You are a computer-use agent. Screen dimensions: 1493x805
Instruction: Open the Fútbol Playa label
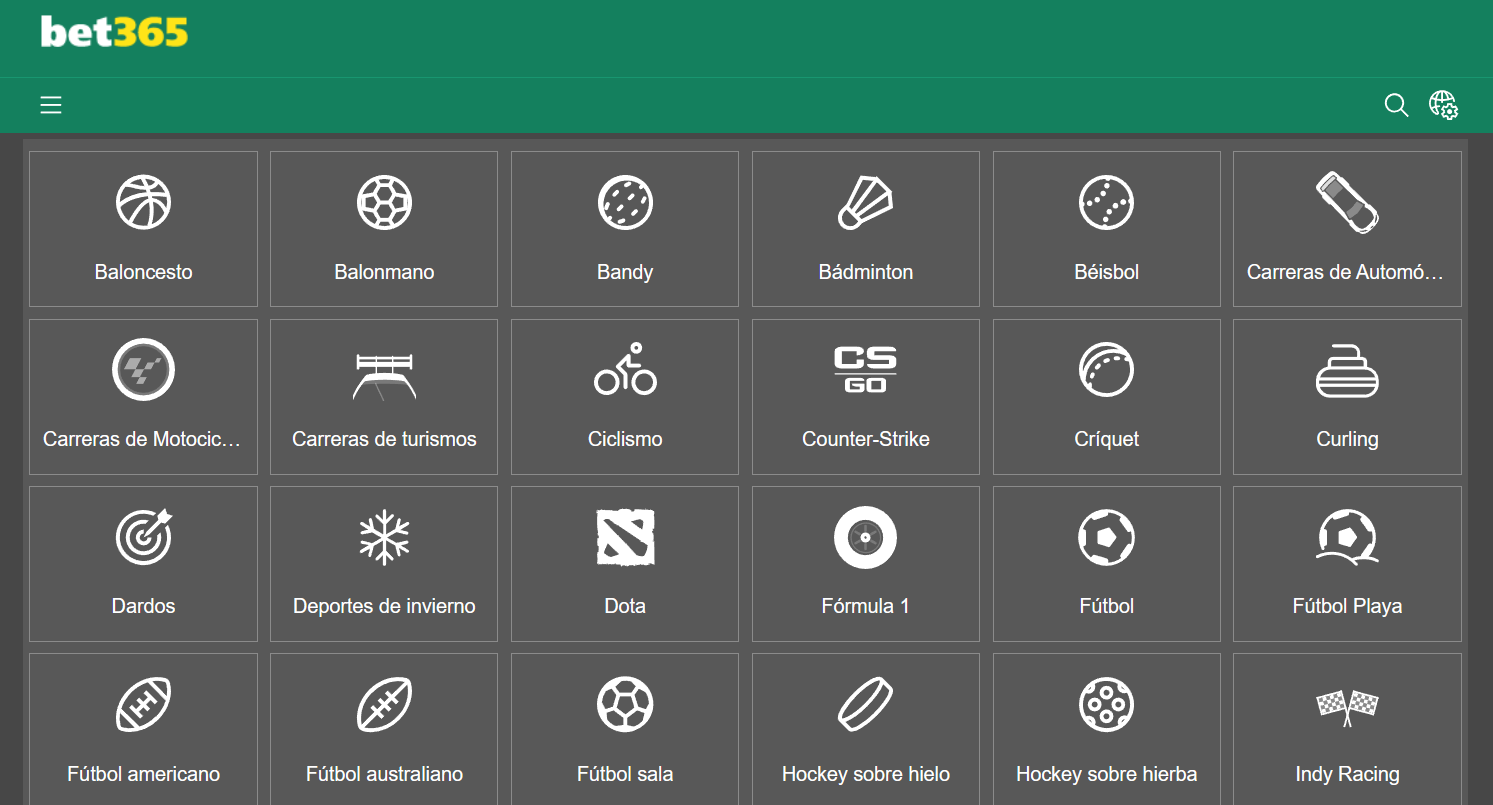click(x=1347, y=606)
